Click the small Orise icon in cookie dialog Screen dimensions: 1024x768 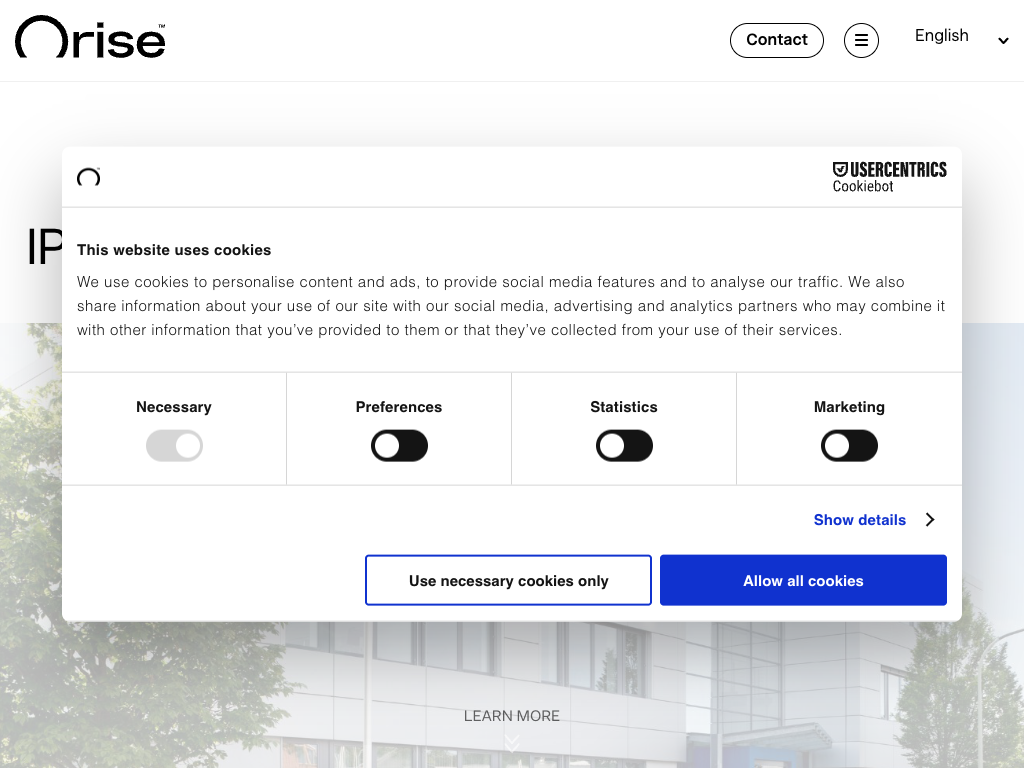pyautogui.click(x=89, y=177)
